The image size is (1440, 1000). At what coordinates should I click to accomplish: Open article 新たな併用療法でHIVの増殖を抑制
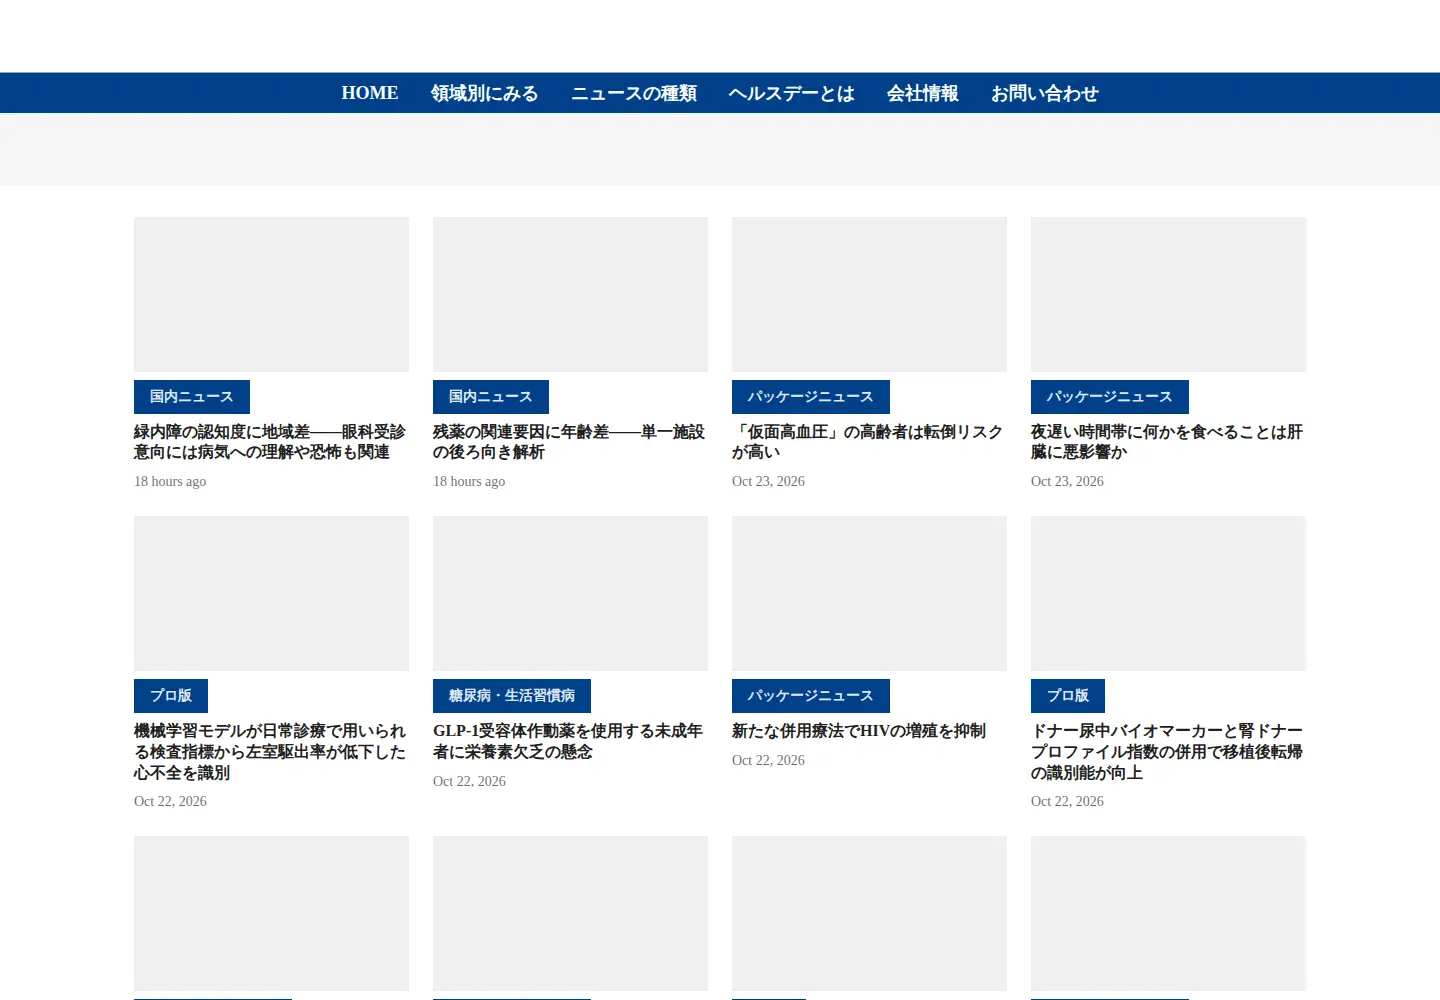pos(859,731)
